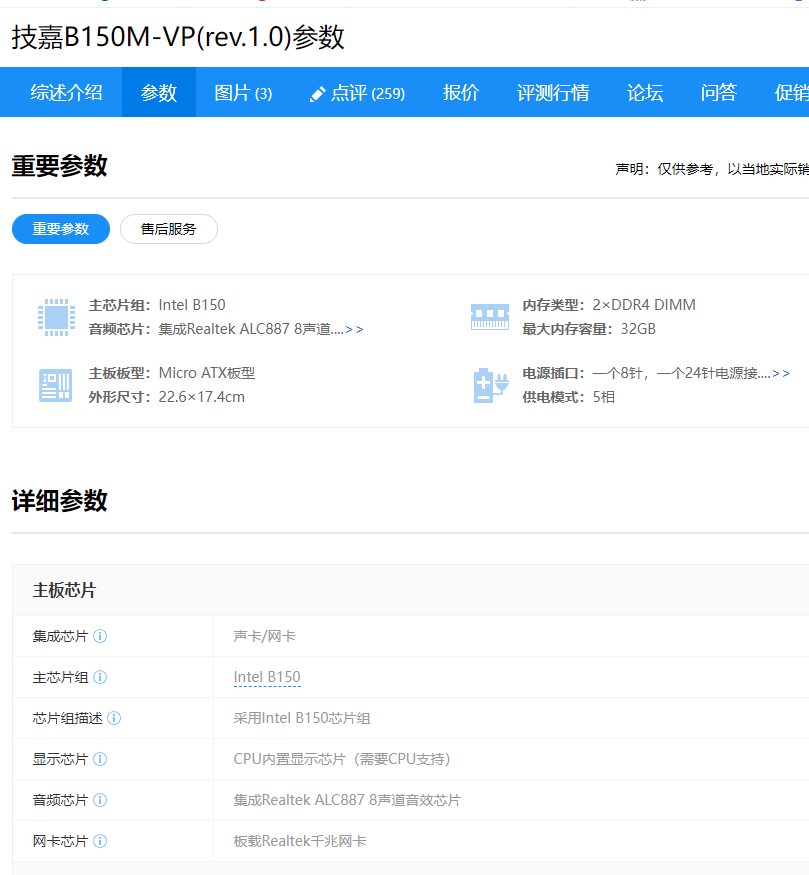Open the 综述介绍 tab
This screenshot has width=809, height=875.
coord(66,92)
